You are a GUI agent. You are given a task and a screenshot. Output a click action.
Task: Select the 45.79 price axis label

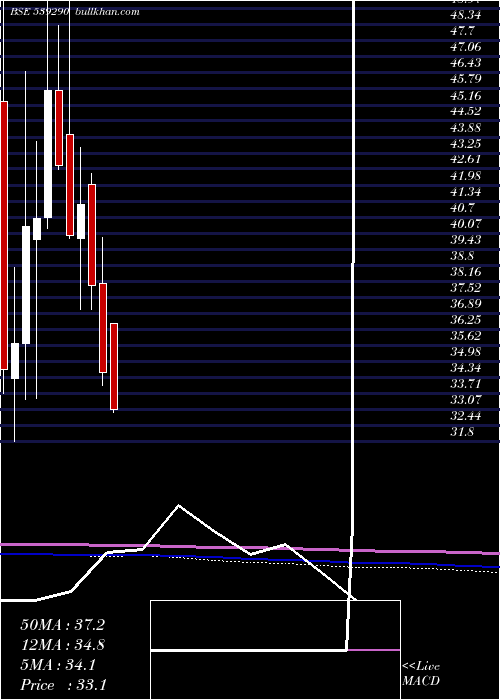point(466,79)
